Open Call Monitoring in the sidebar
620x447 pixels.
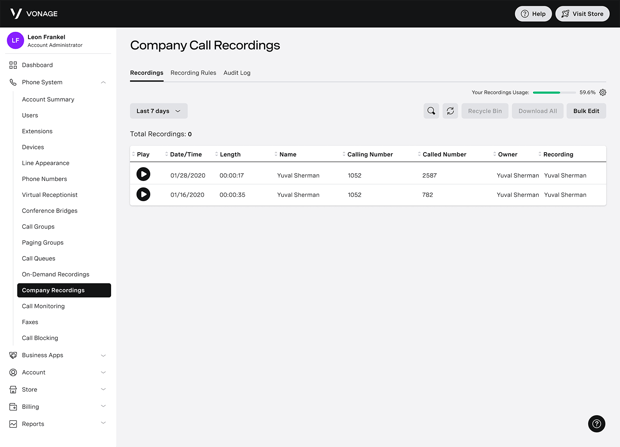pyautogui.click(x=43, y=306)
